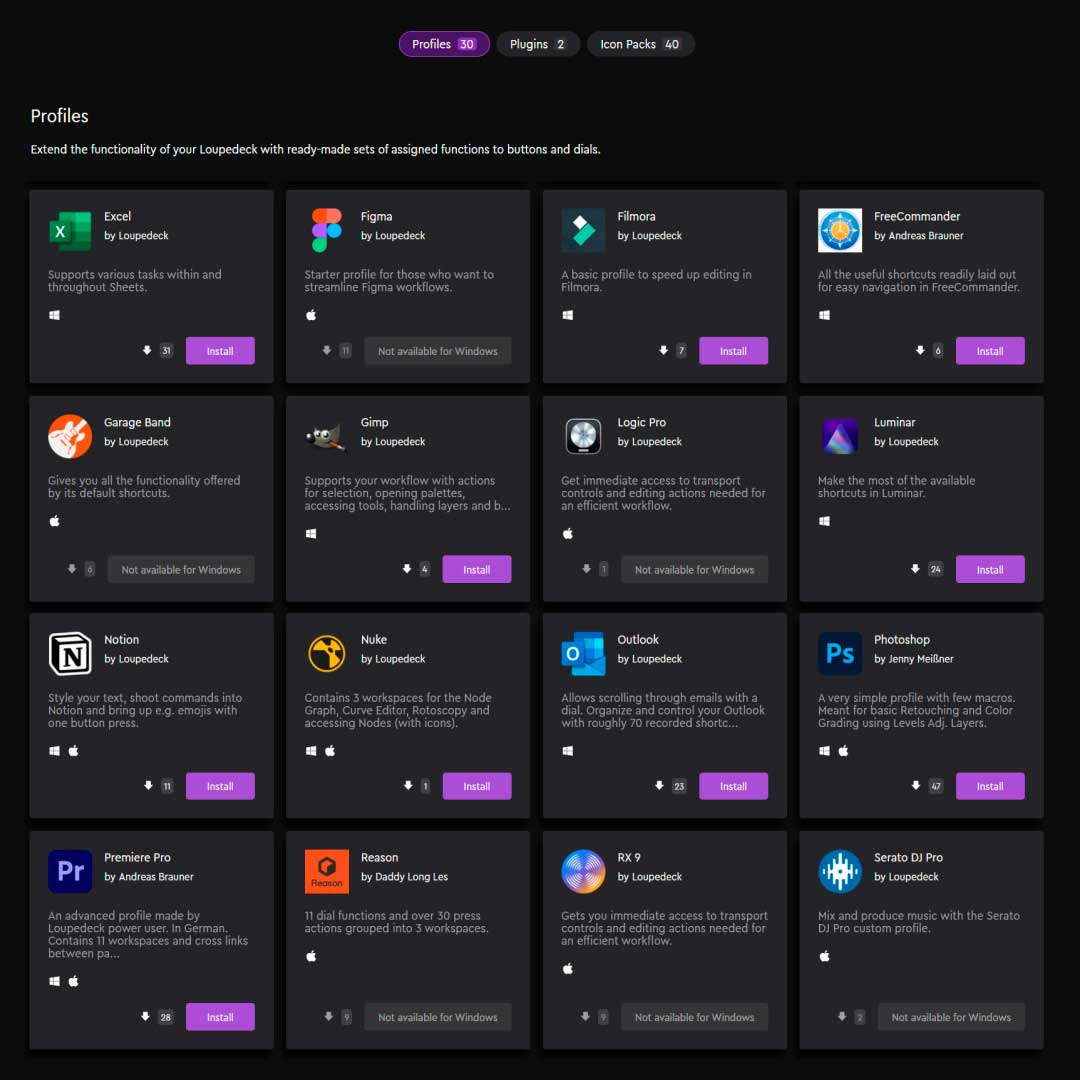Click the 'Serato DJ Pro' title text
This screenshot has width=1080, height=1080.
coord(908,857)
